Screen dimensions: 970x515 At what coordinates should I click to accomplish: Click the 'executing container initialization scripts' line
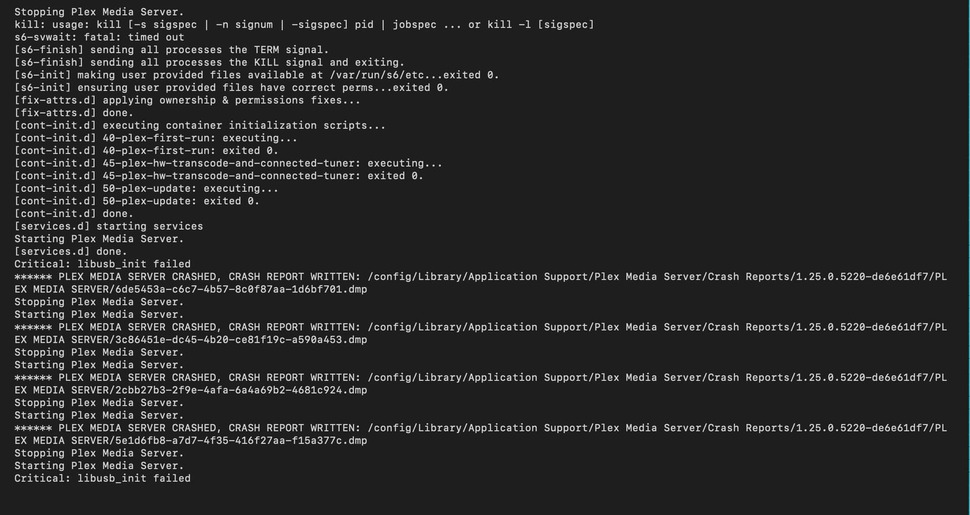(199, 125)
